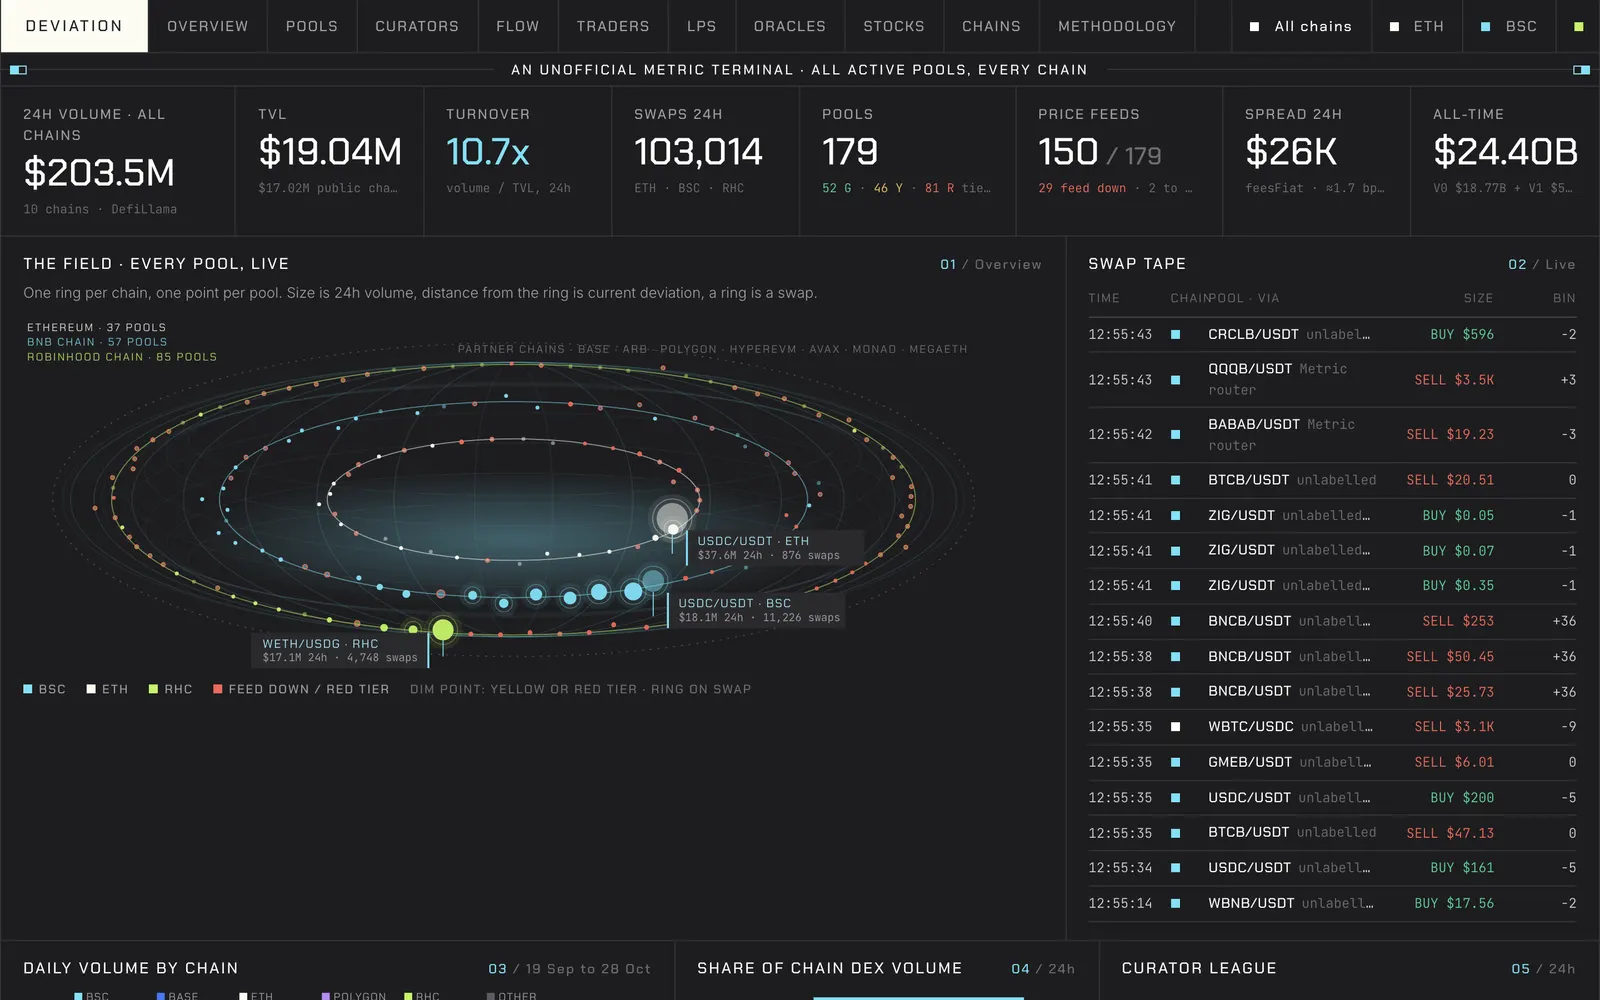This screenshot has width=1600, height=1000.
Task: Click chain icon on WBNB/USDT row
Action: tap(1175, 903)
